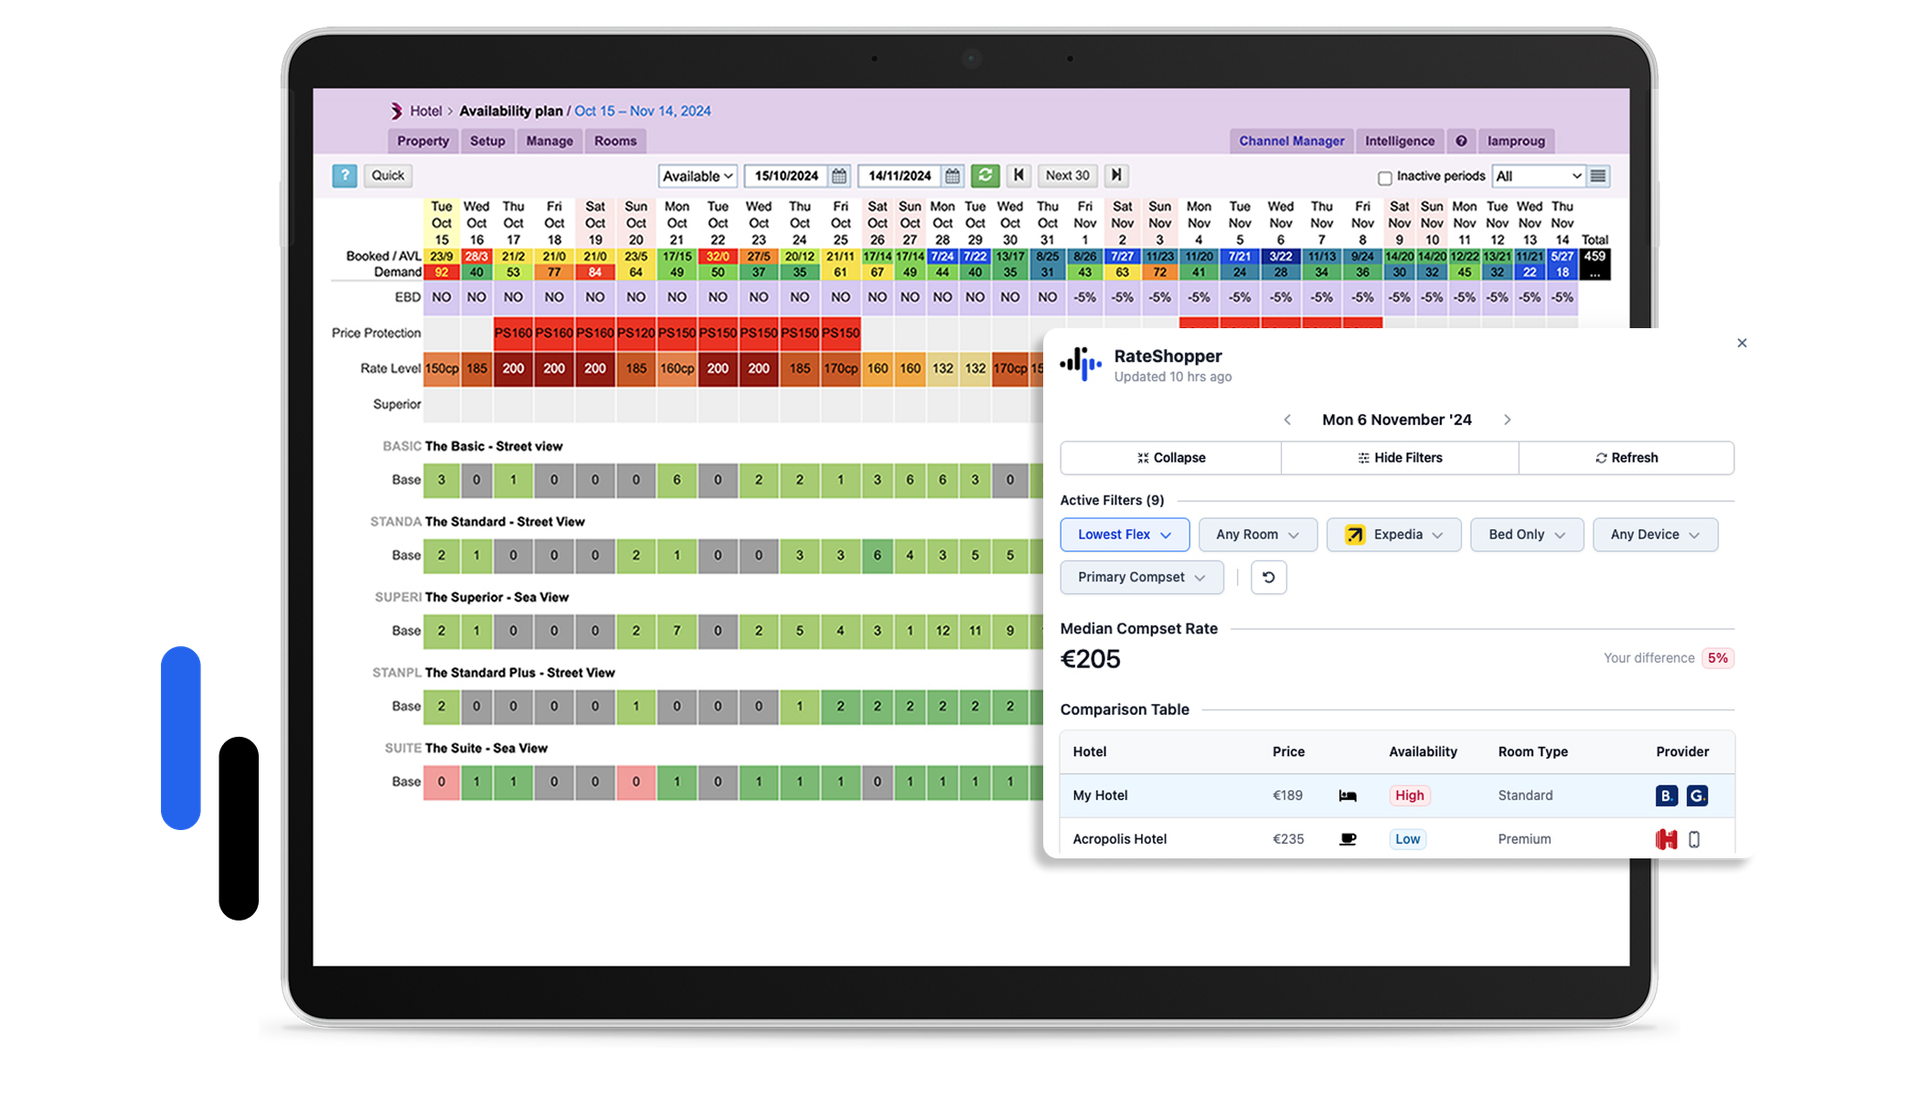Jump to last period arrow icon
The image size is (1920, 1097).
click(1116, 176)
